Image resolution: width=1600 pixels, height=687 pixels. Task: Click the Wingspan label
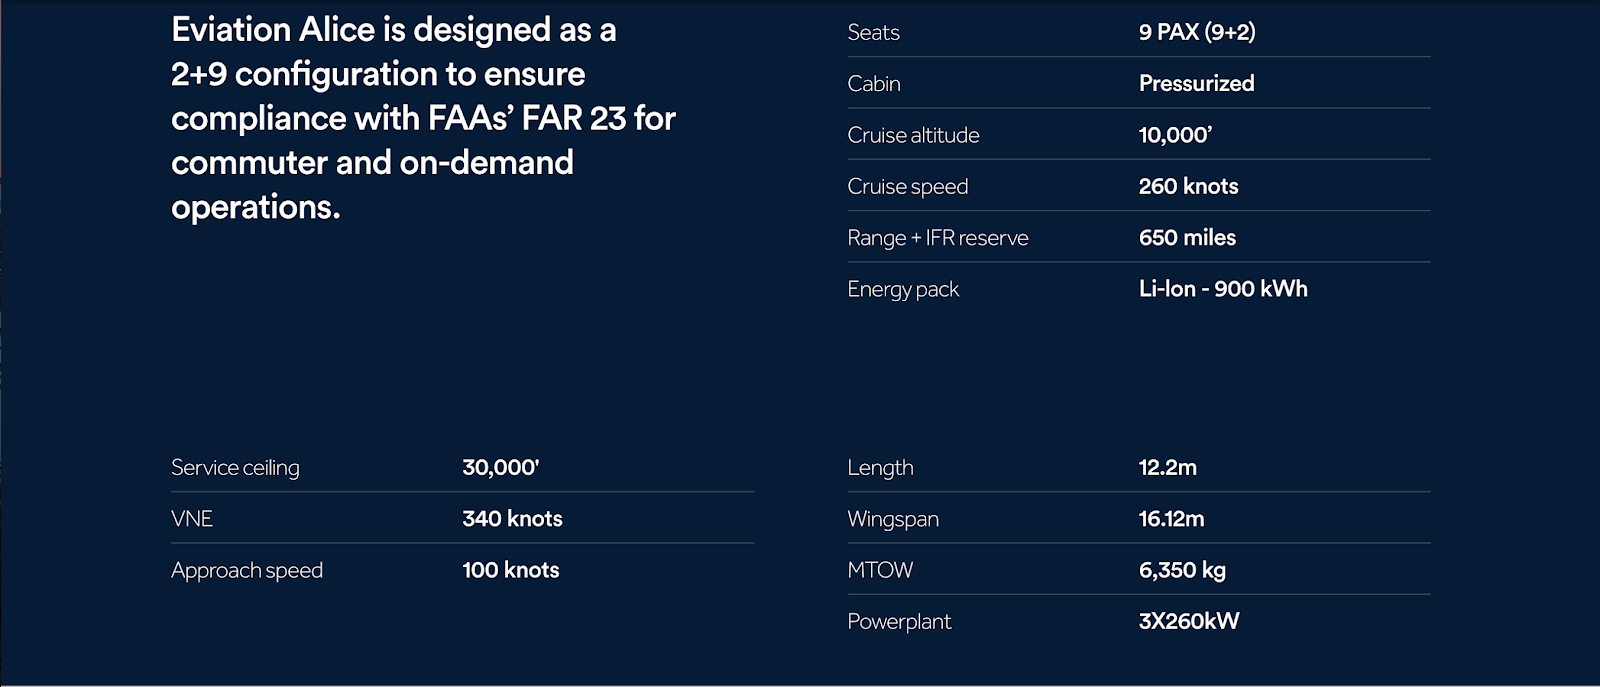point(892,519)
